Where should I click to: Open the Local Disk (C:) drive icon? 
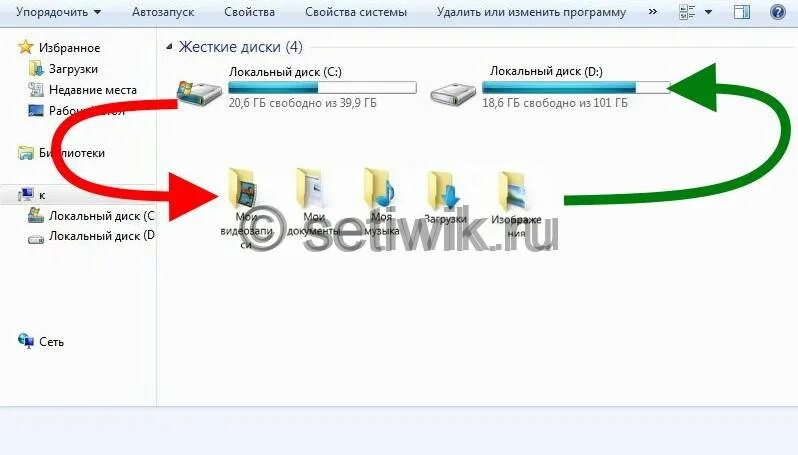coord(200,92)
